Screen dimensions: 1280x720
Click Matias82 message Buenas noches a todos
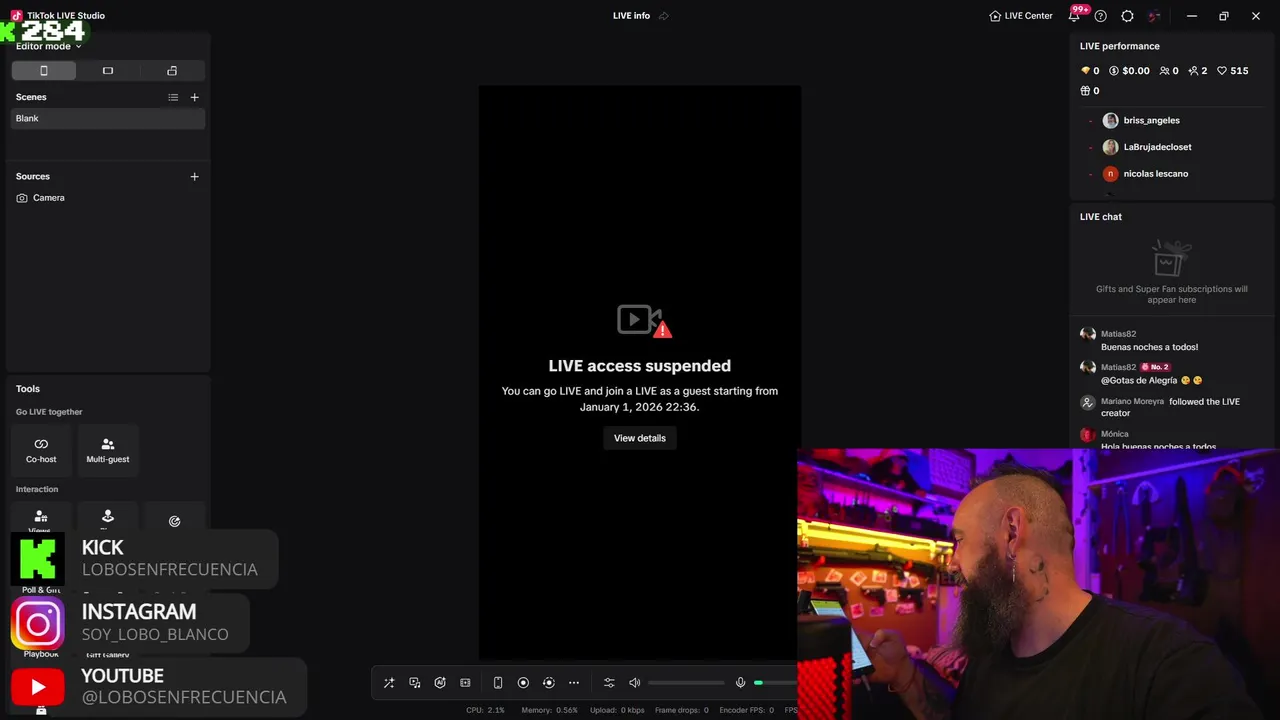click(x=1149, y=347)
